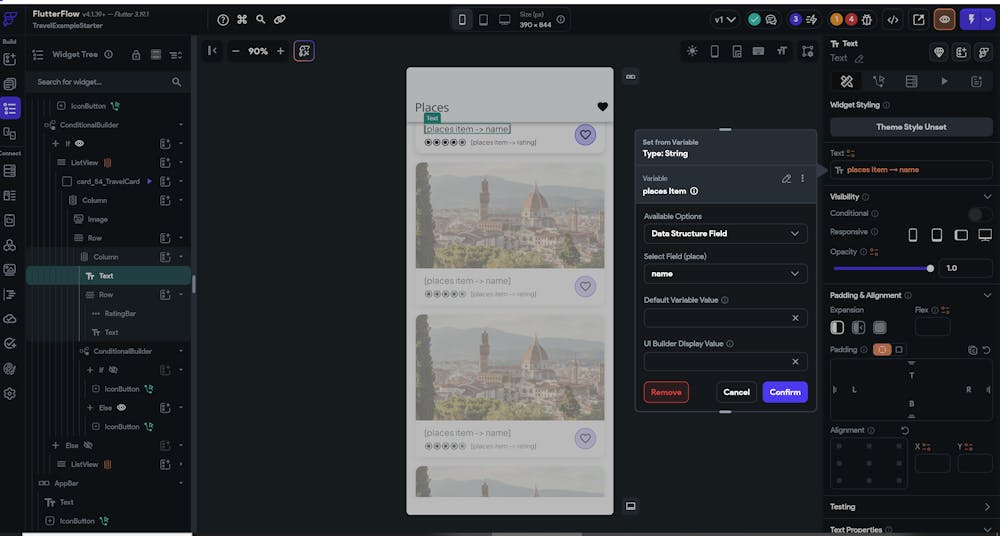Toggle light mode sun icon on canvas
1000x536 pixels.
point(693,51)
